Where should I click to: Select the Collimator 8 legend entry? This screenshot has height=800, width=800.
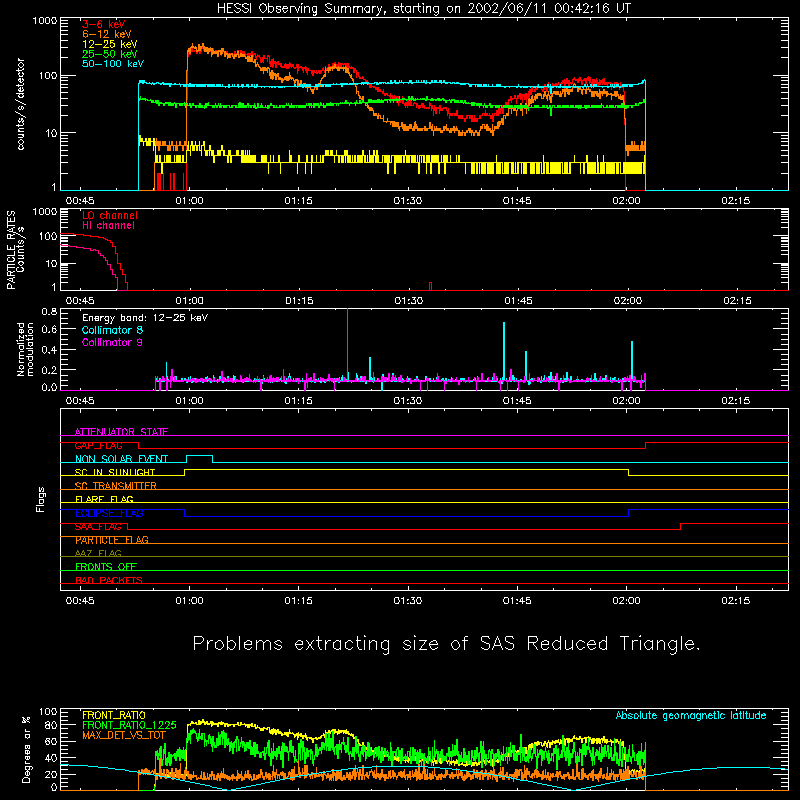(112, 330)
